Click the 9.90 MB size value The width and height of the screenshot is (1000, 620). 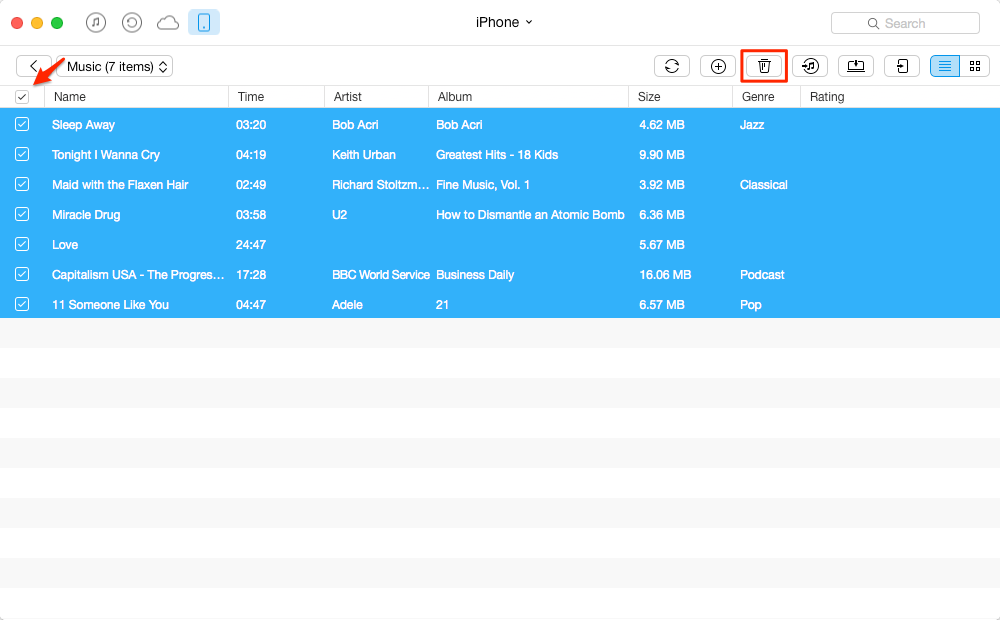(662, 155)
